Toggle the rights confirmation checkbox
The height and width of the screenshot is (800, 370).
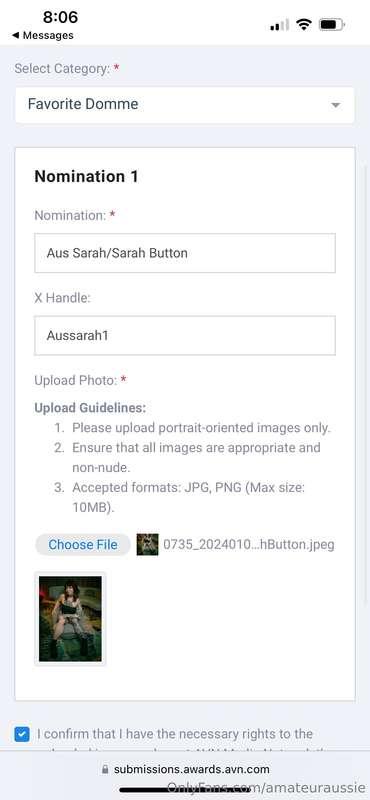tap(22, 734)
